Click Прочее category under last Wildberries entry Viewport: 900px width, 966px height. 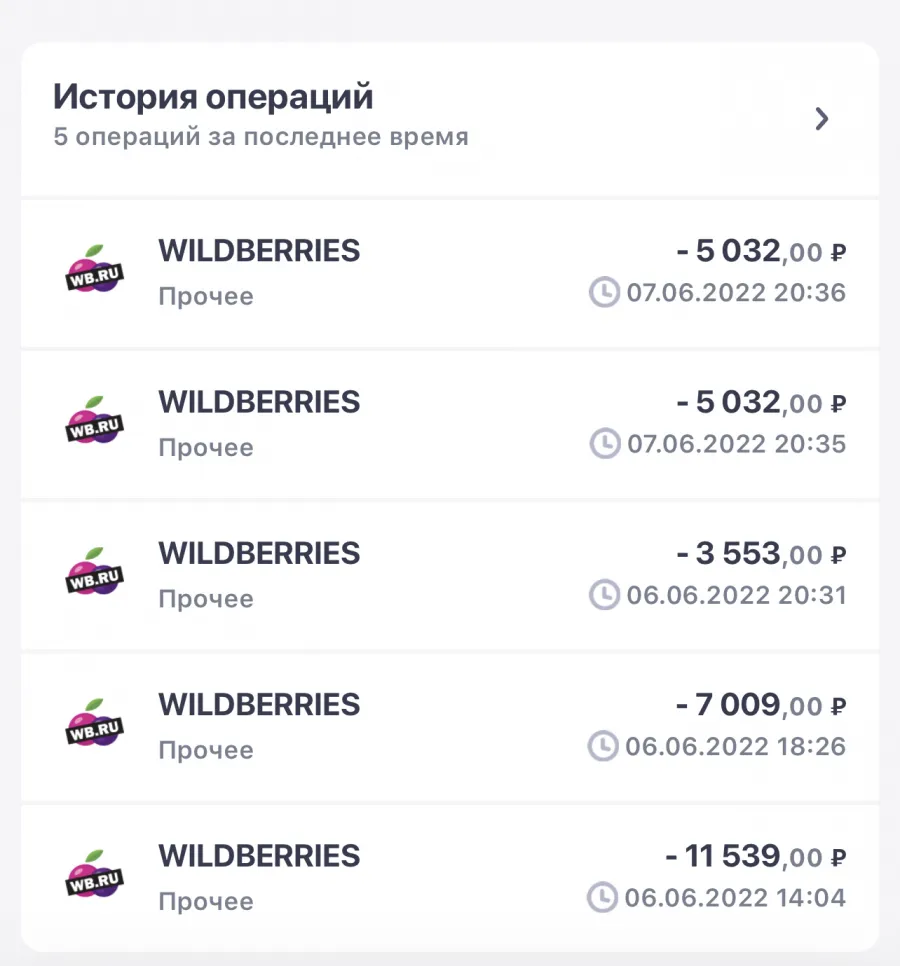[206, 902]
